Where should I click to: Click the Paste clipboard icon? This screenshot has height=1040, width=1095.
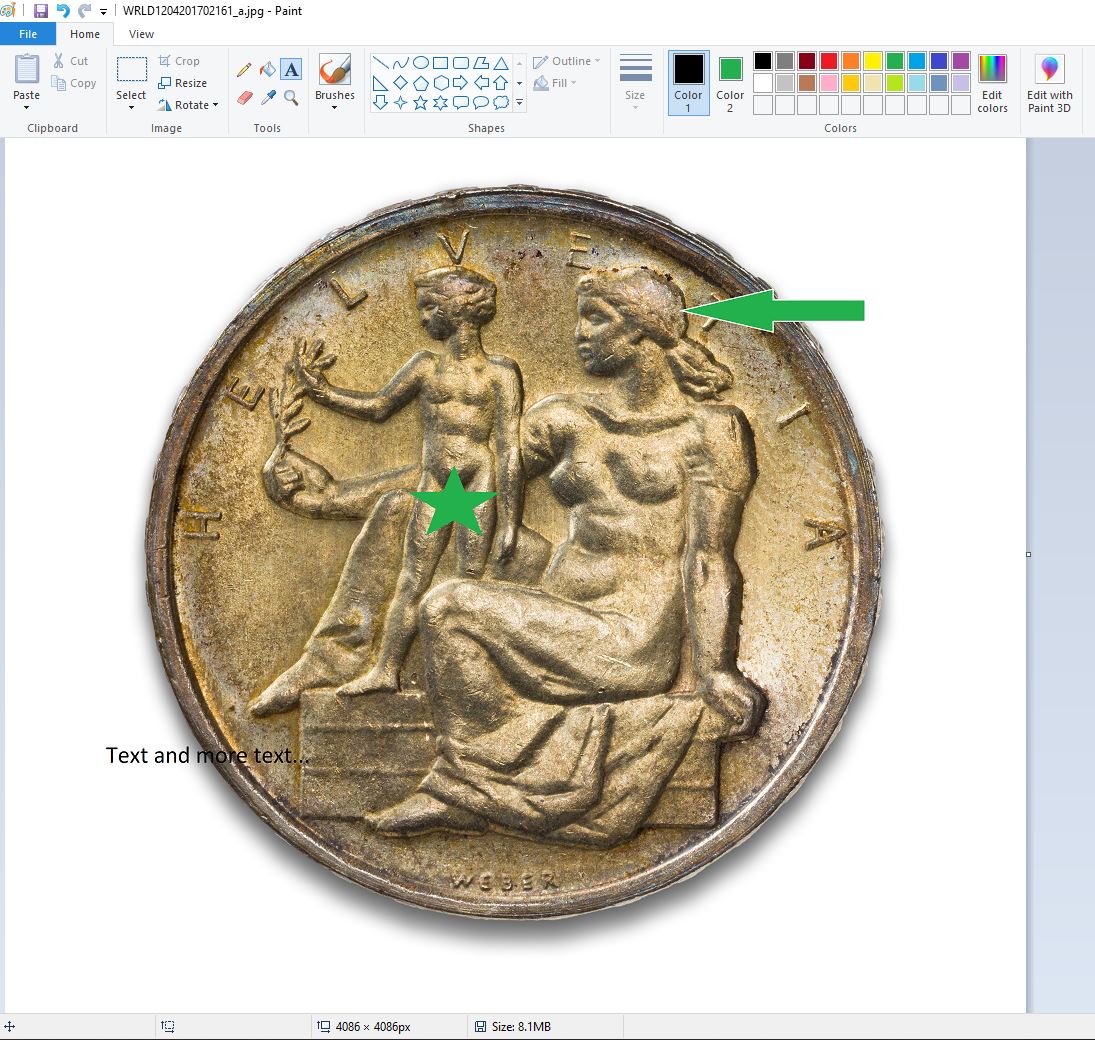[x=27, y=69]
